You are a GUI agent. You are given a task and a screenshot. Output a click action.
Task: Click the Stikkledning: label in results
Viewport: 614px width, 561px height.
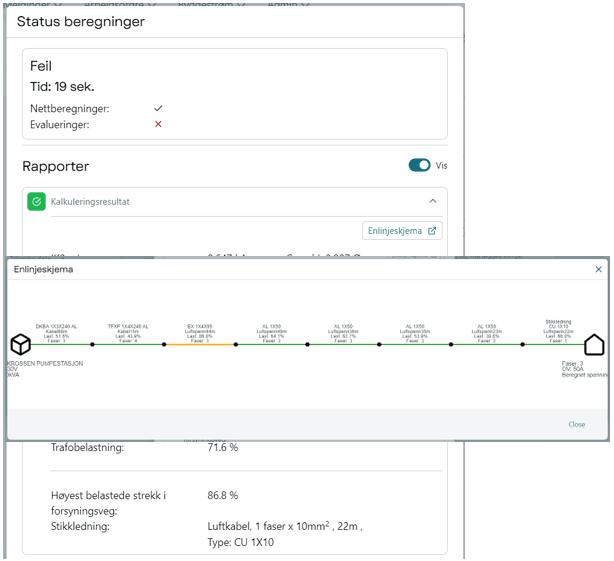(x=80, y=526)
